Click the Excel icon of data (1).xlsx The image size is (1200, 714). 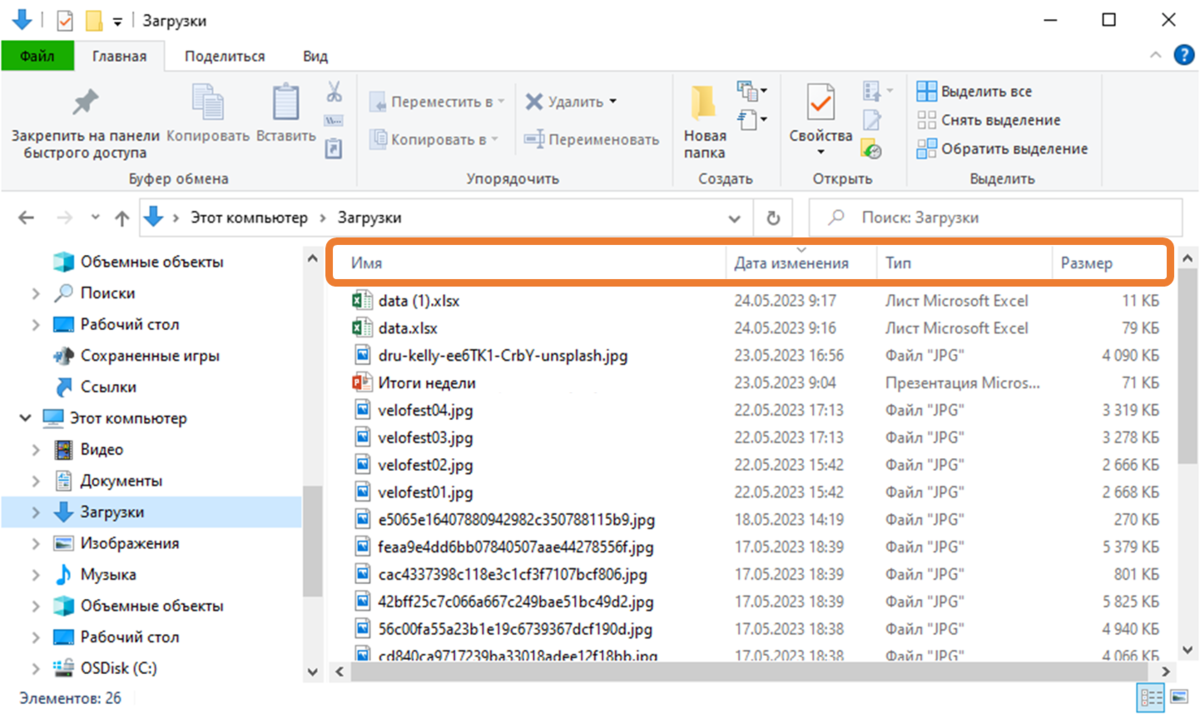point(361,300)
